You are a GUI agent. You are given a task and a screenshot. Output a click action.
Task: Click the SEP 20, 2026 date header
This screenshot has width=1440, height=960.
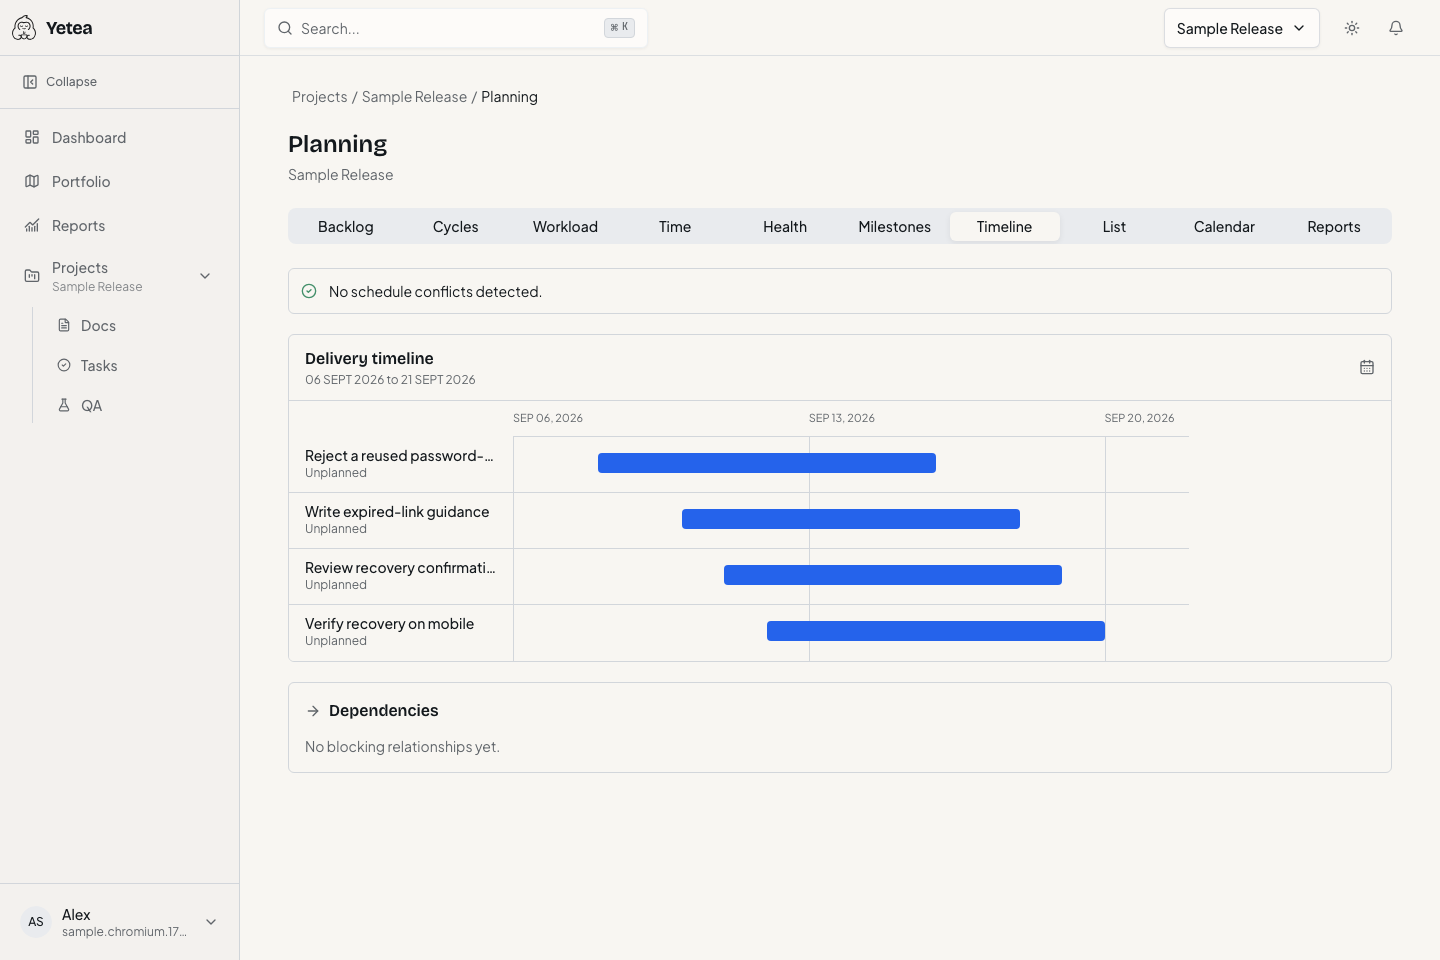coord(1139,418)
